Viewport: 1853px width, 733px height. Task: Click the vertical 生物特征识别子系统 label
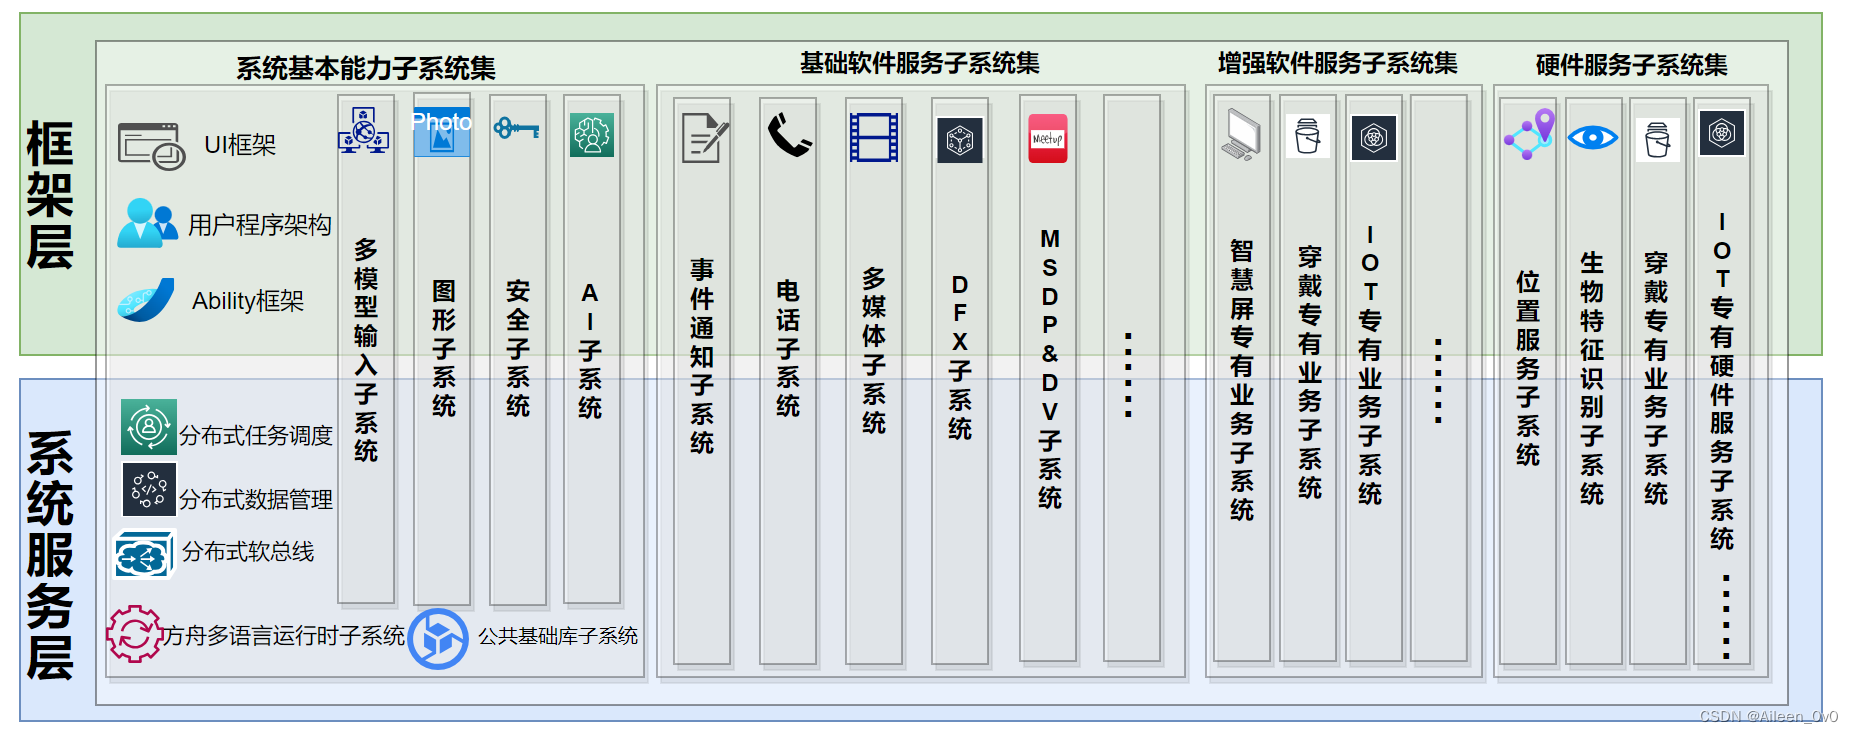pyautogui.click(x=1592, y=379)
